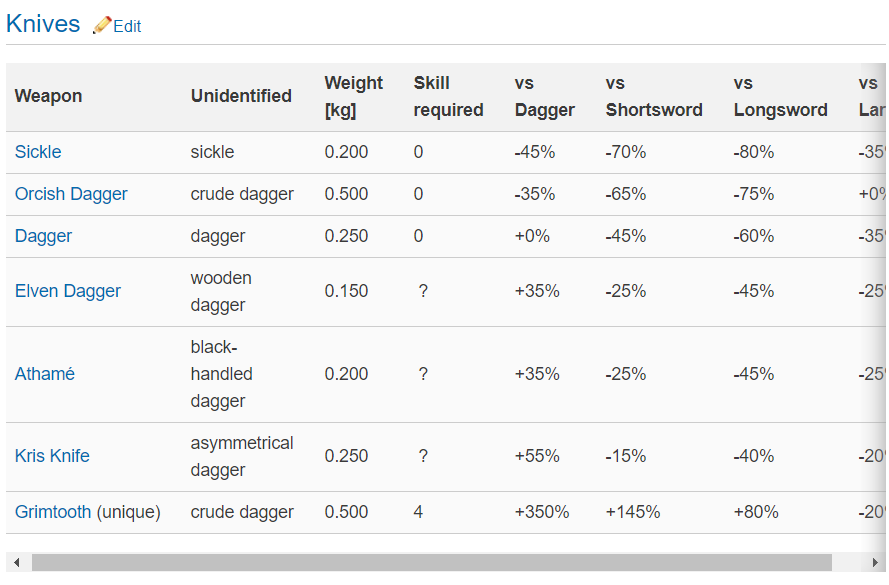The image size is (889, 585).
Task: Select the vs Dagger column header
Action: (x=544, y=96)
